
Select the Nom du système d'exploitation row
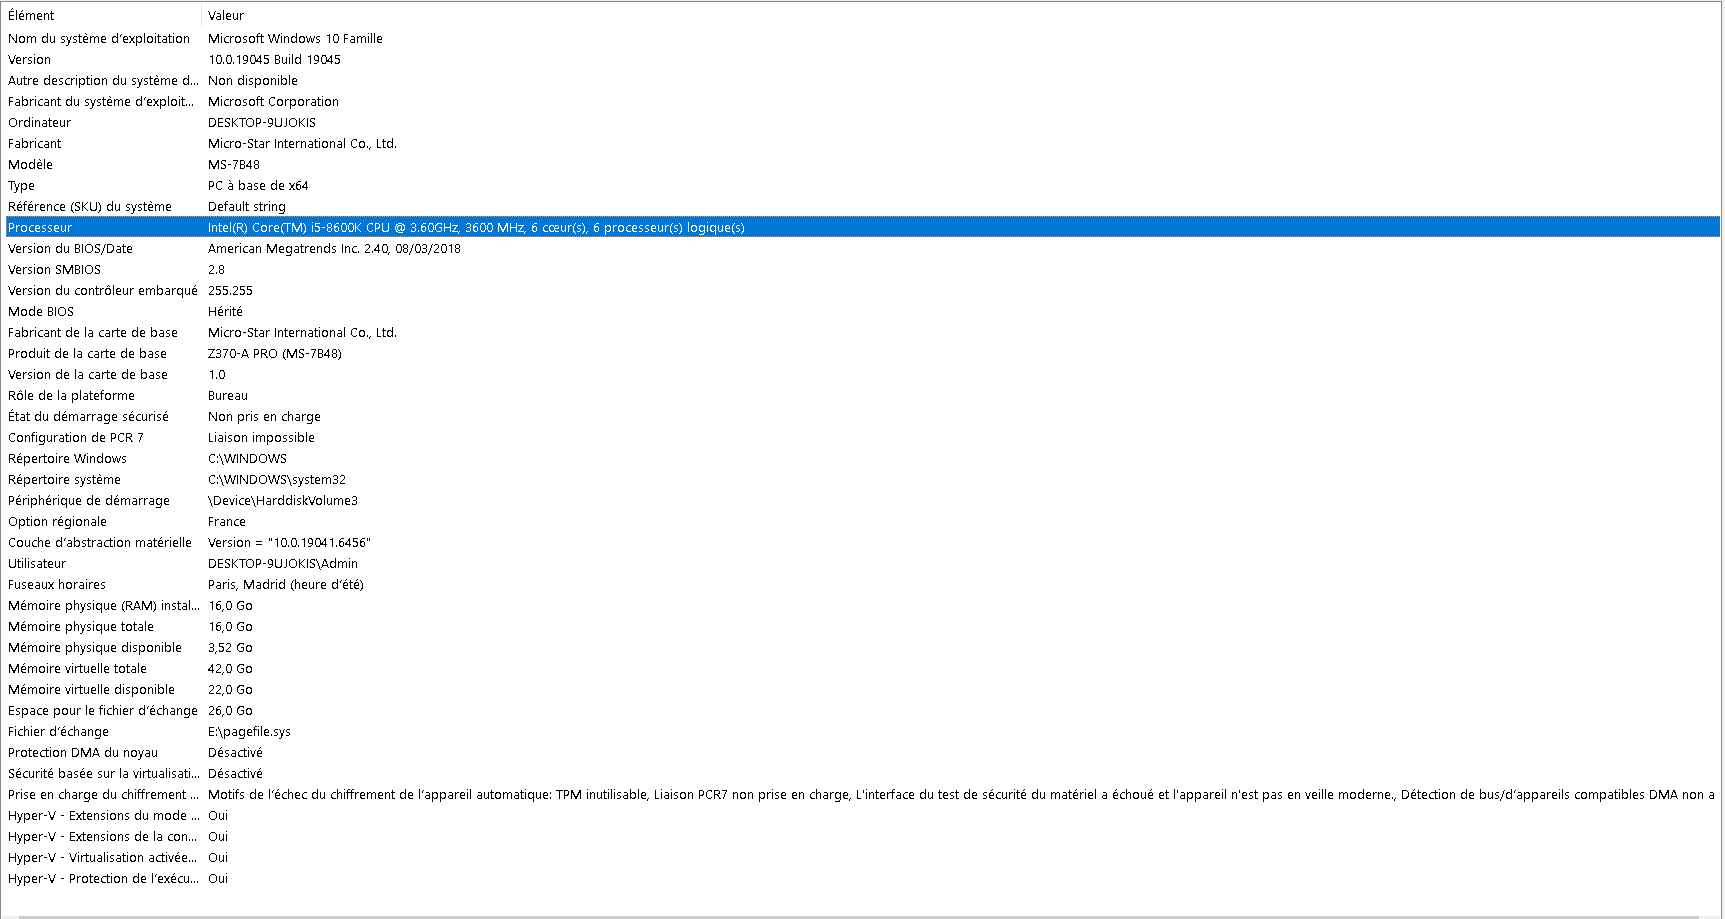tap(862, 38)
